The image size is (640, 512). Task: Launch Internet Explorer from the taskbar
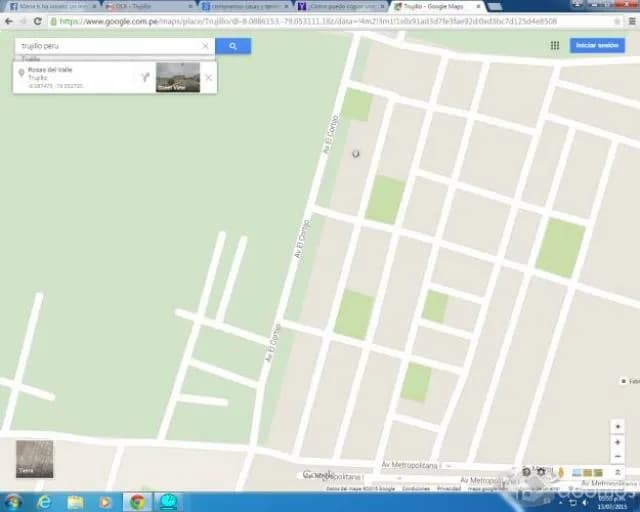pyautogui.click(x=43, y=502)
